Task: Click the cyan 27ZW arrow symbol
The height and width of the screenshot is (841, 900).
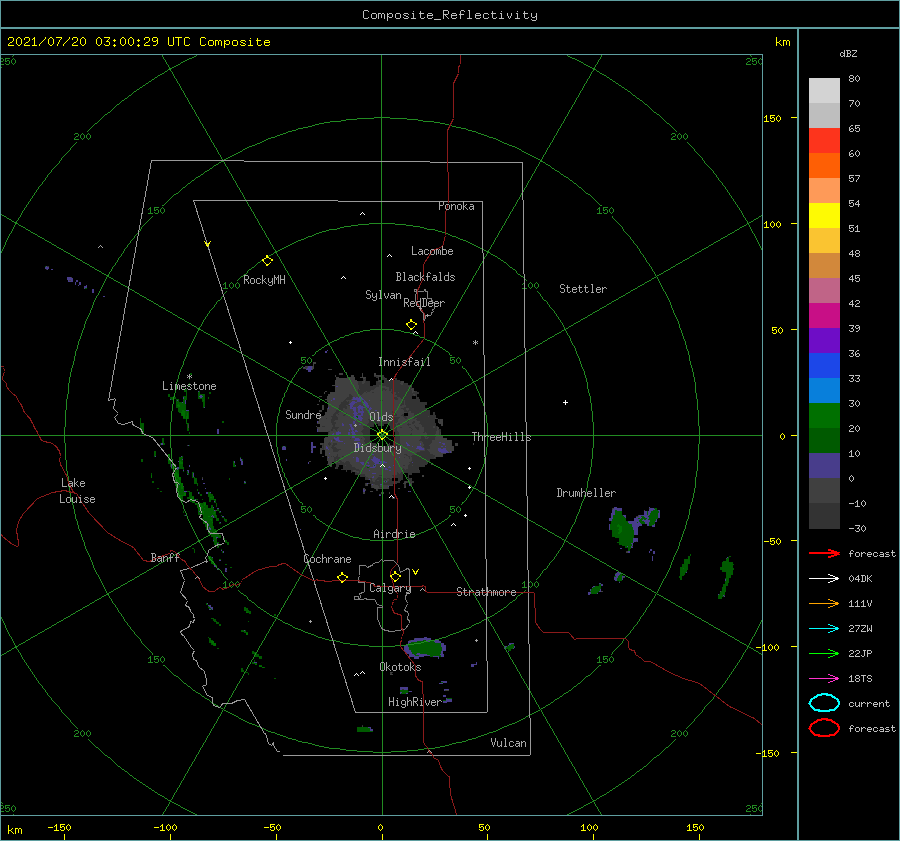Action: 824,629
